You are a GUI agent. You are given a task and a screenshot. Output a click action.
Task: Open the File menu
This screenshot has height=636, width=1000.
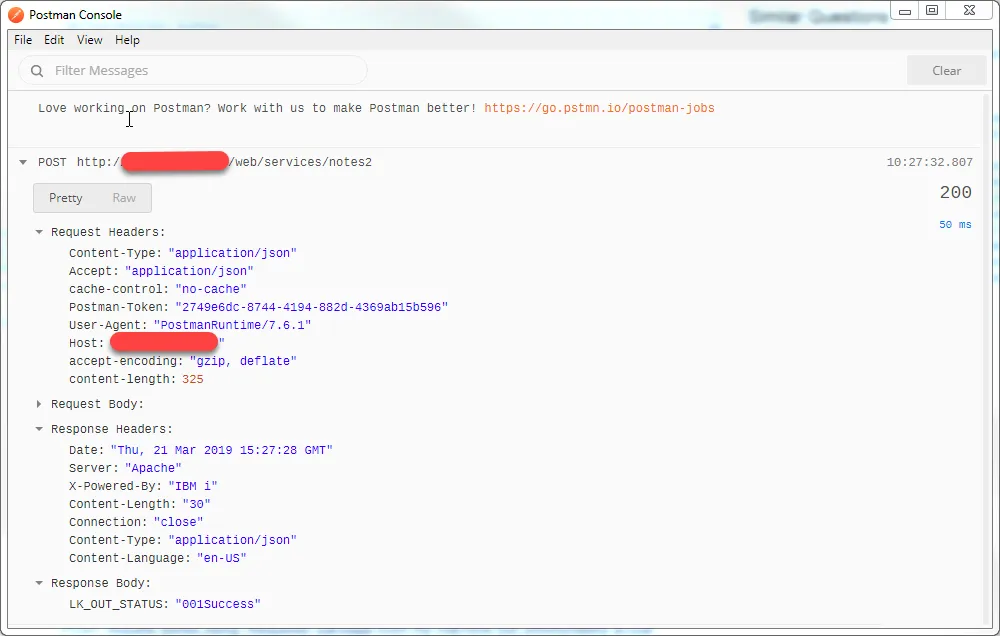tap(23, 40)
